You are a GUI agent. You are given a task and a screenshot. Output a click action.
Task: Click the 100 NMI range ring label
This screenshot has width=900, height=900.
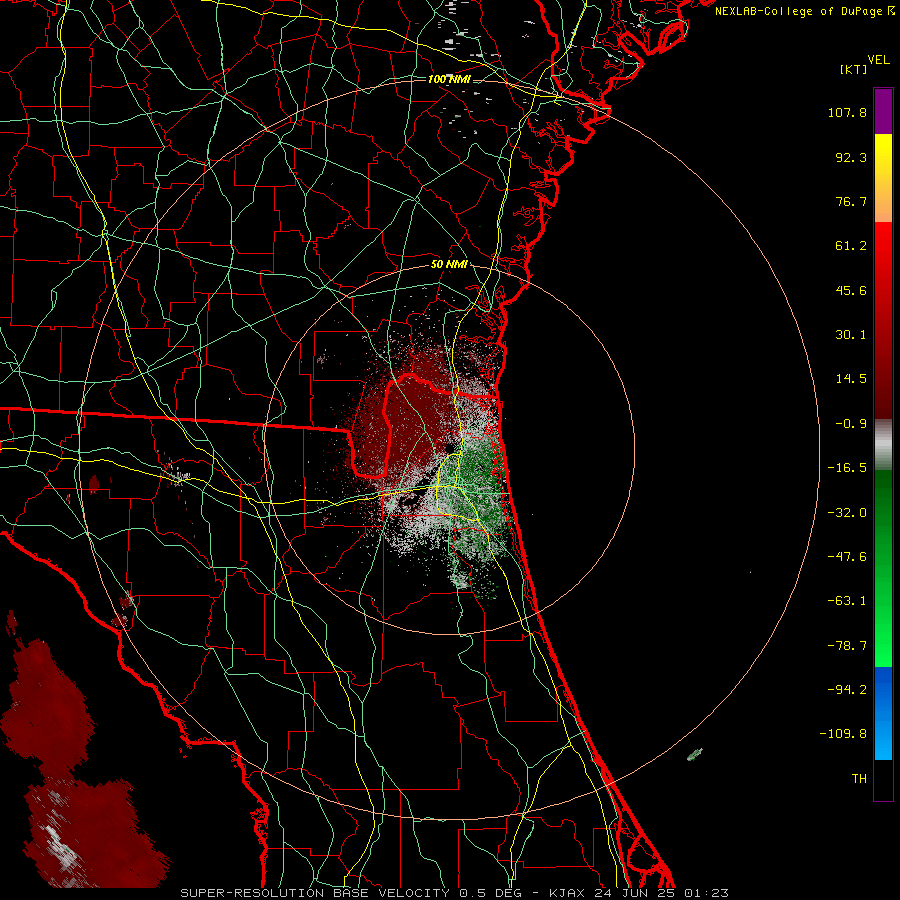tap(449, 79)
